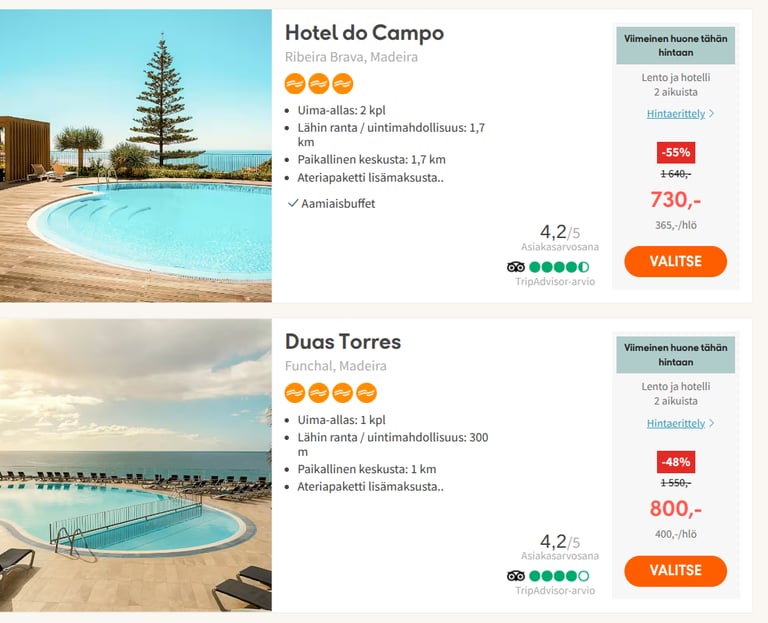Image resolution: width=768 pixels, height=623 pixels.
Task: Click TripAdvisor owl icon for Duas Torres
Action: (x=516, y=576)
